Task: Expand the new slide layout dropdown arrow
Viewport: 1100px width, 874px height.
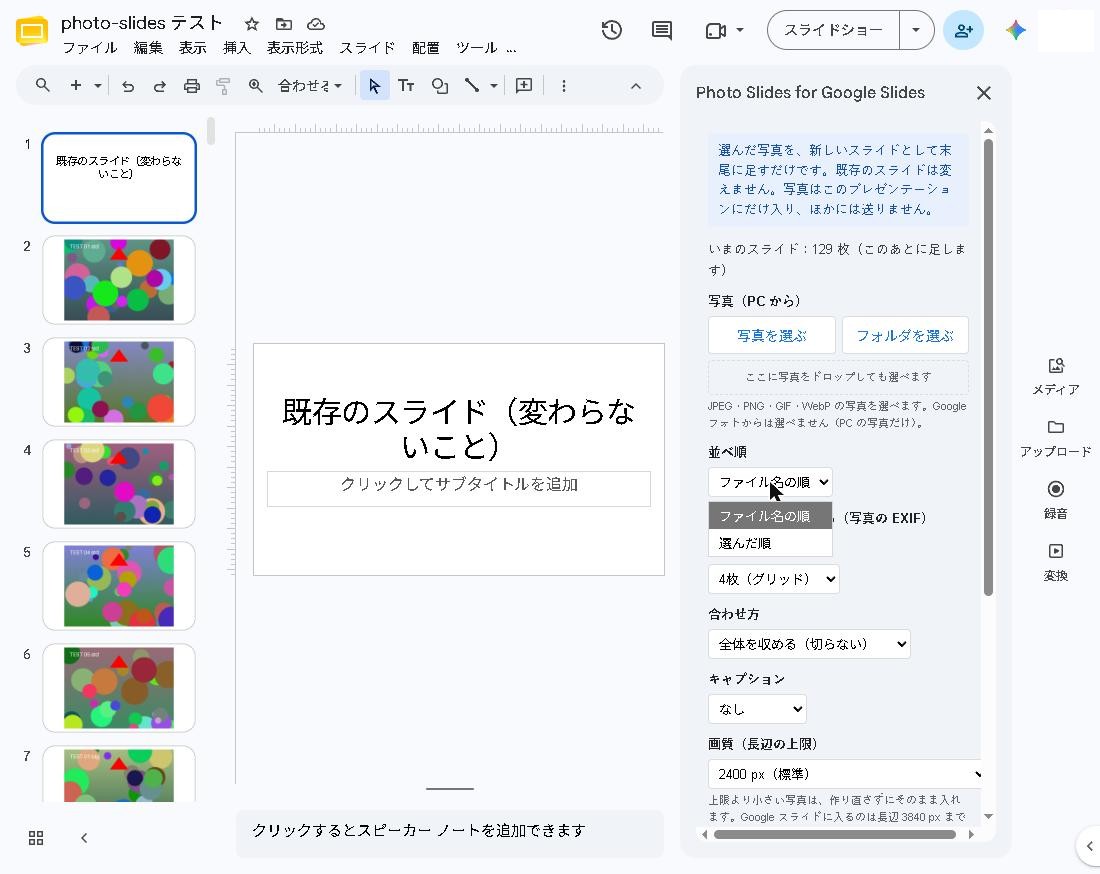Action: [x=98, y=86]
